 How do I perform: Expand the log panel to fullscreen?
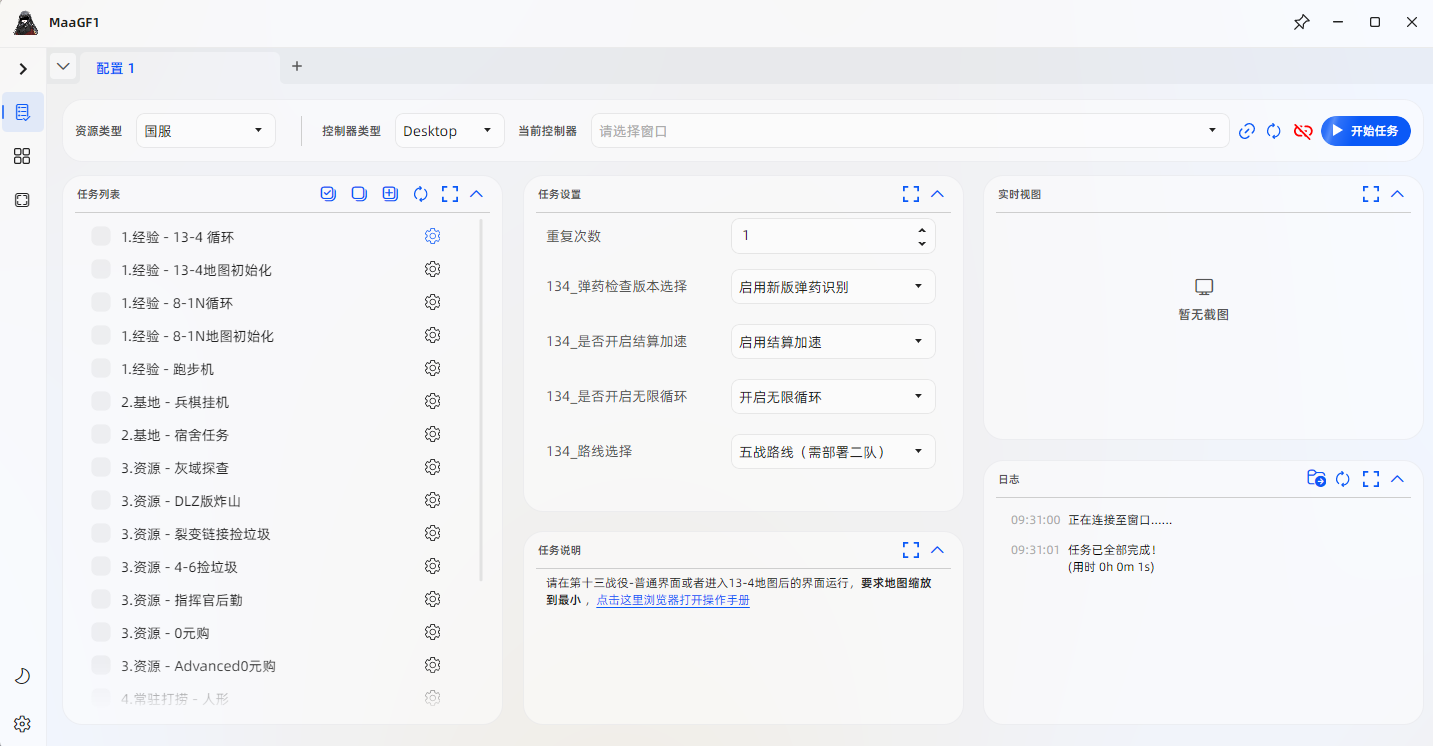click(1371, 479)
